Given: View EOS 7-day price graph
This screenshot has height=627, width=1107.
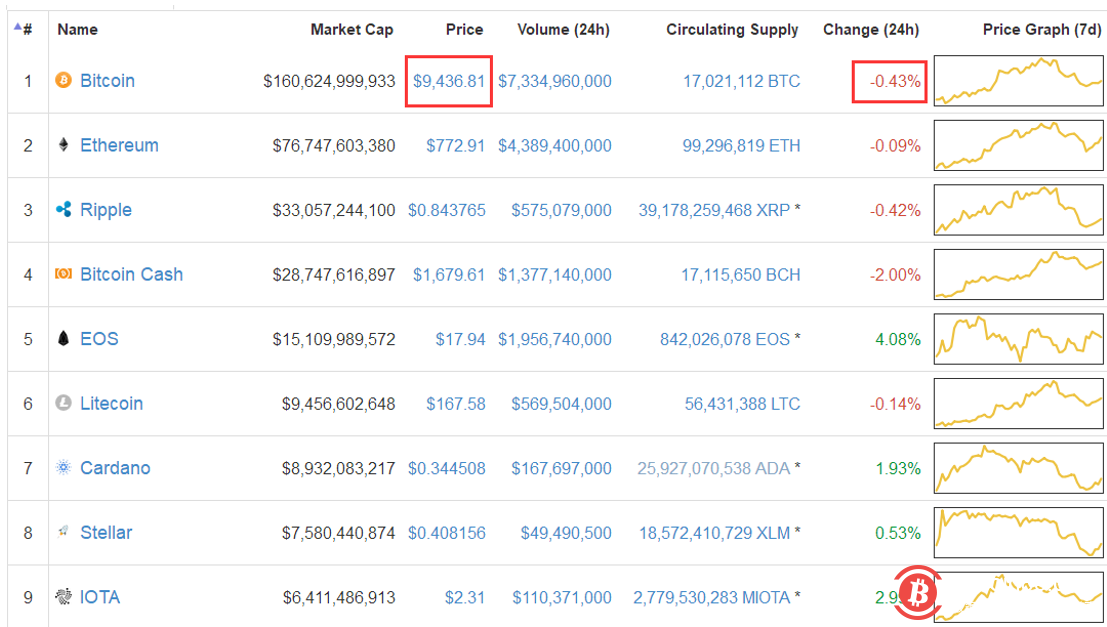Looking at the screenshot, I should coord(1018,339).
